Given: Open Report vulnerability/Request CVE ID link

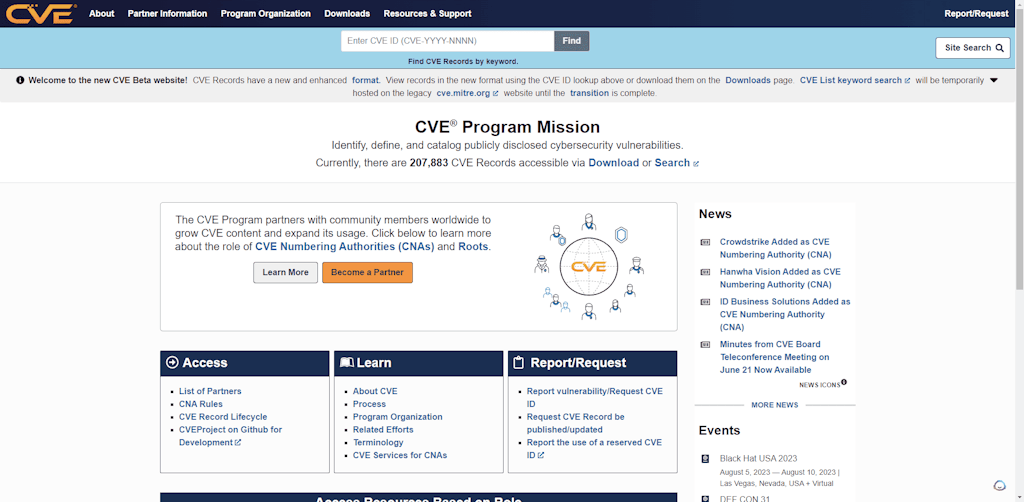Looking at the screenshot, I should coord(595,398).
